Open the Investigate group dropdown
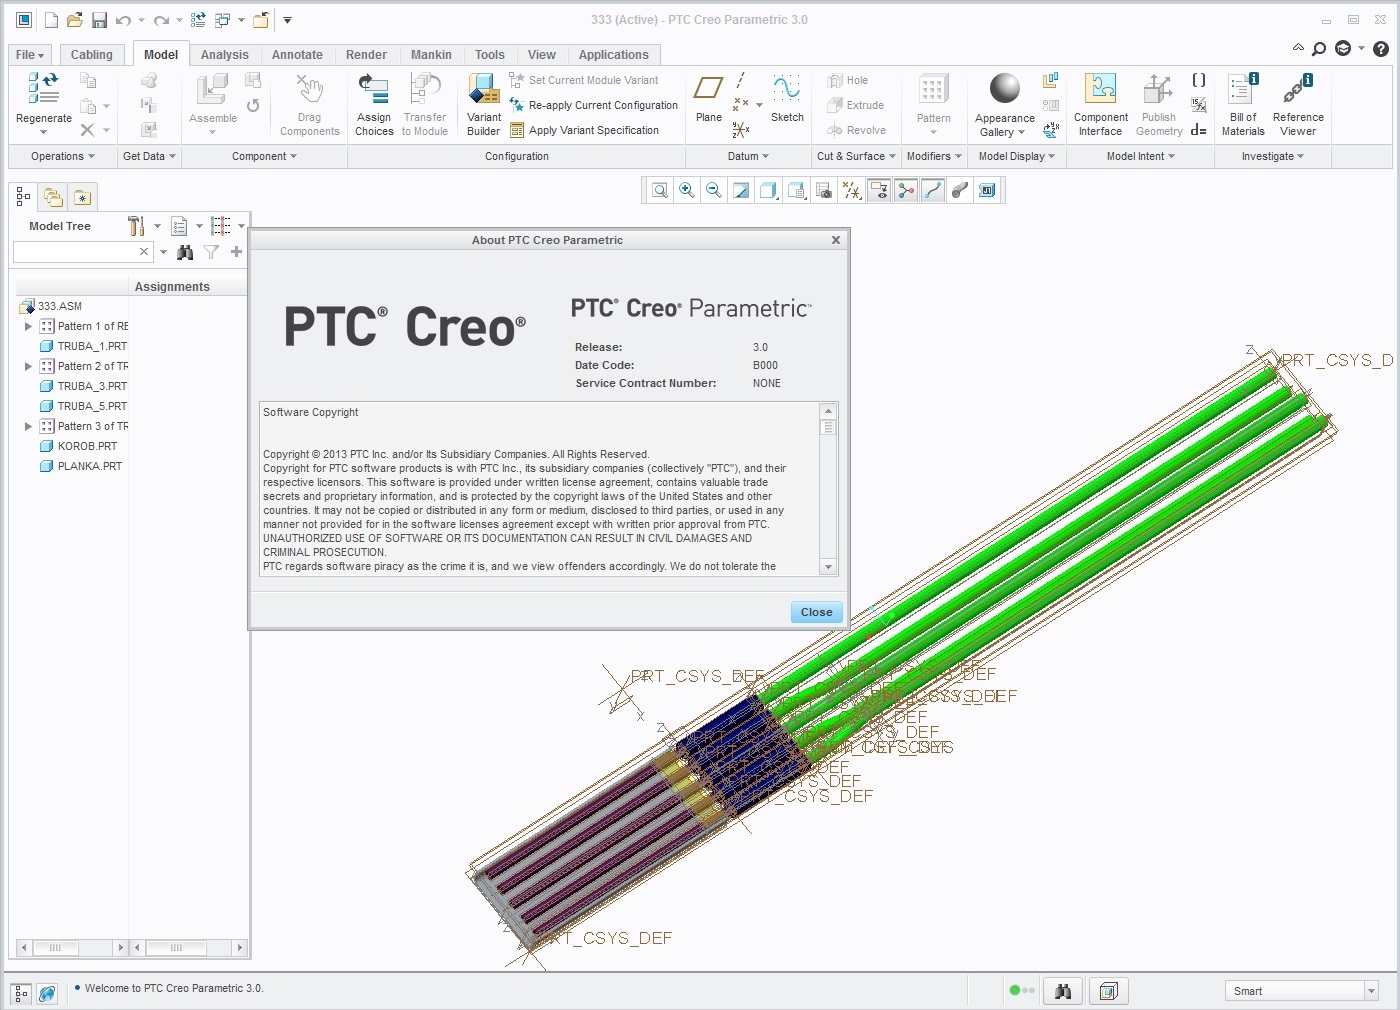Image resolution: width=1400 pixels, height=1010 pixels. tap(1272, 156)
